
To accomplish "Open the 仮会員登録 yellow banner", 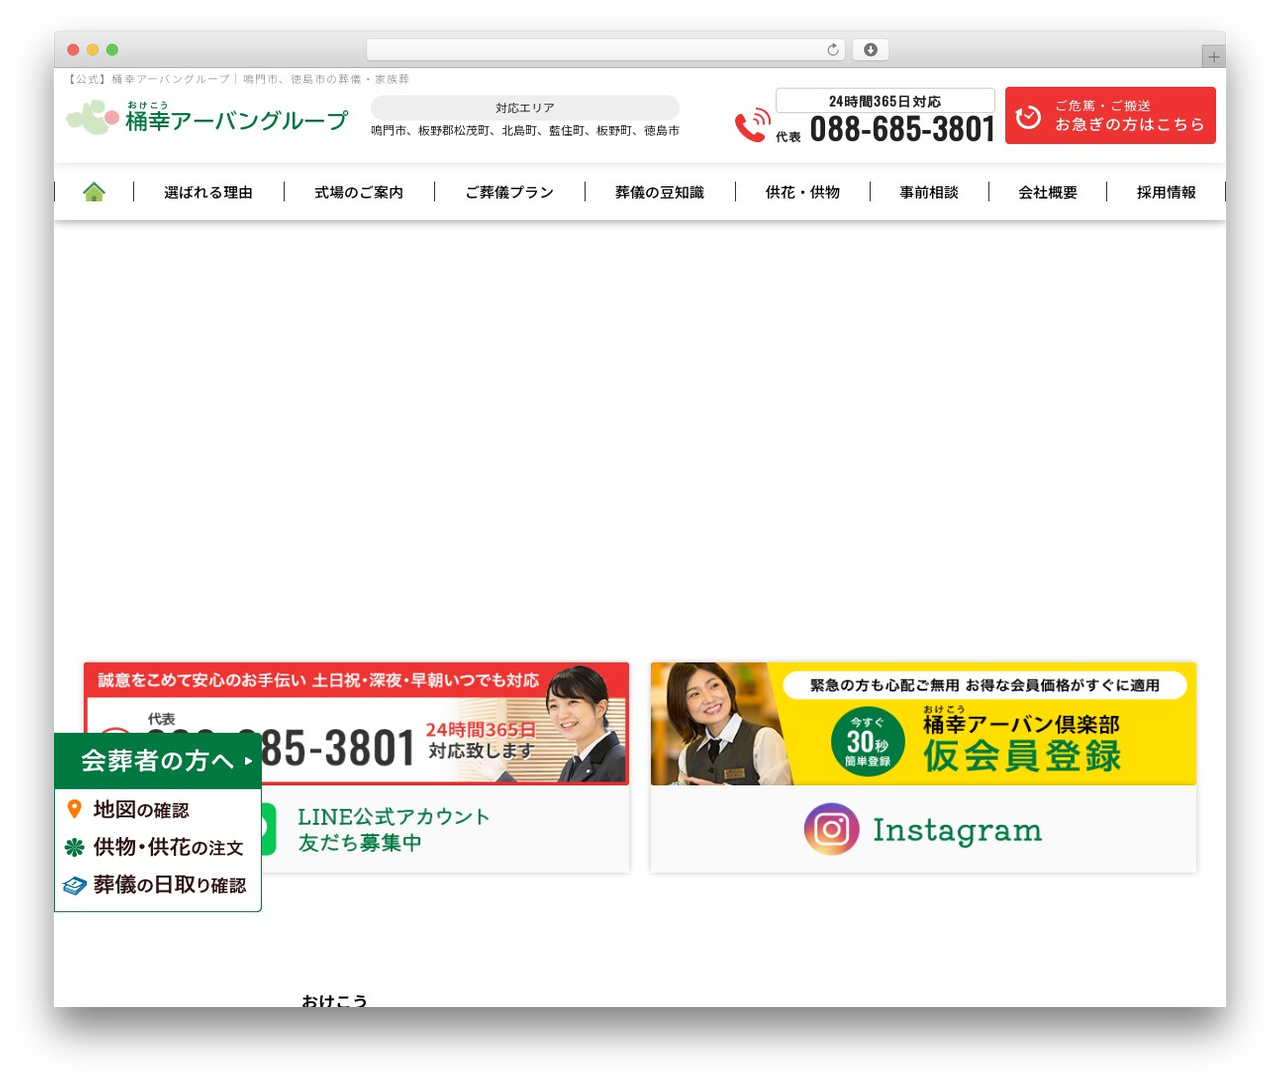I will point(923,723).
